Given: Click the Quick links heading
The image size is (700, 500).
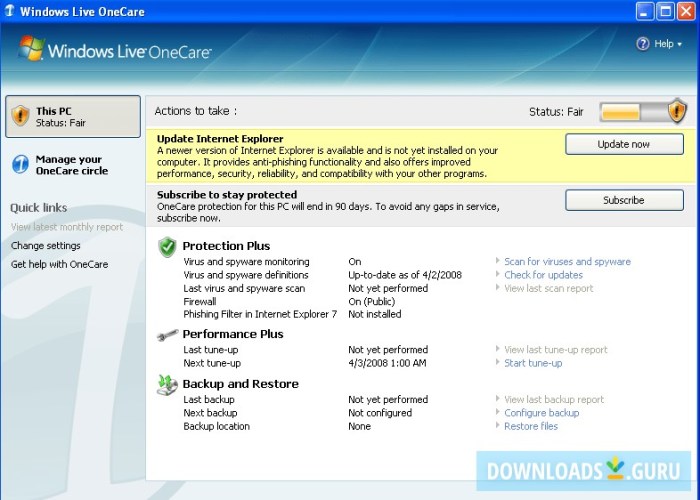Looking at the screenshot, I should coord(38,208).
